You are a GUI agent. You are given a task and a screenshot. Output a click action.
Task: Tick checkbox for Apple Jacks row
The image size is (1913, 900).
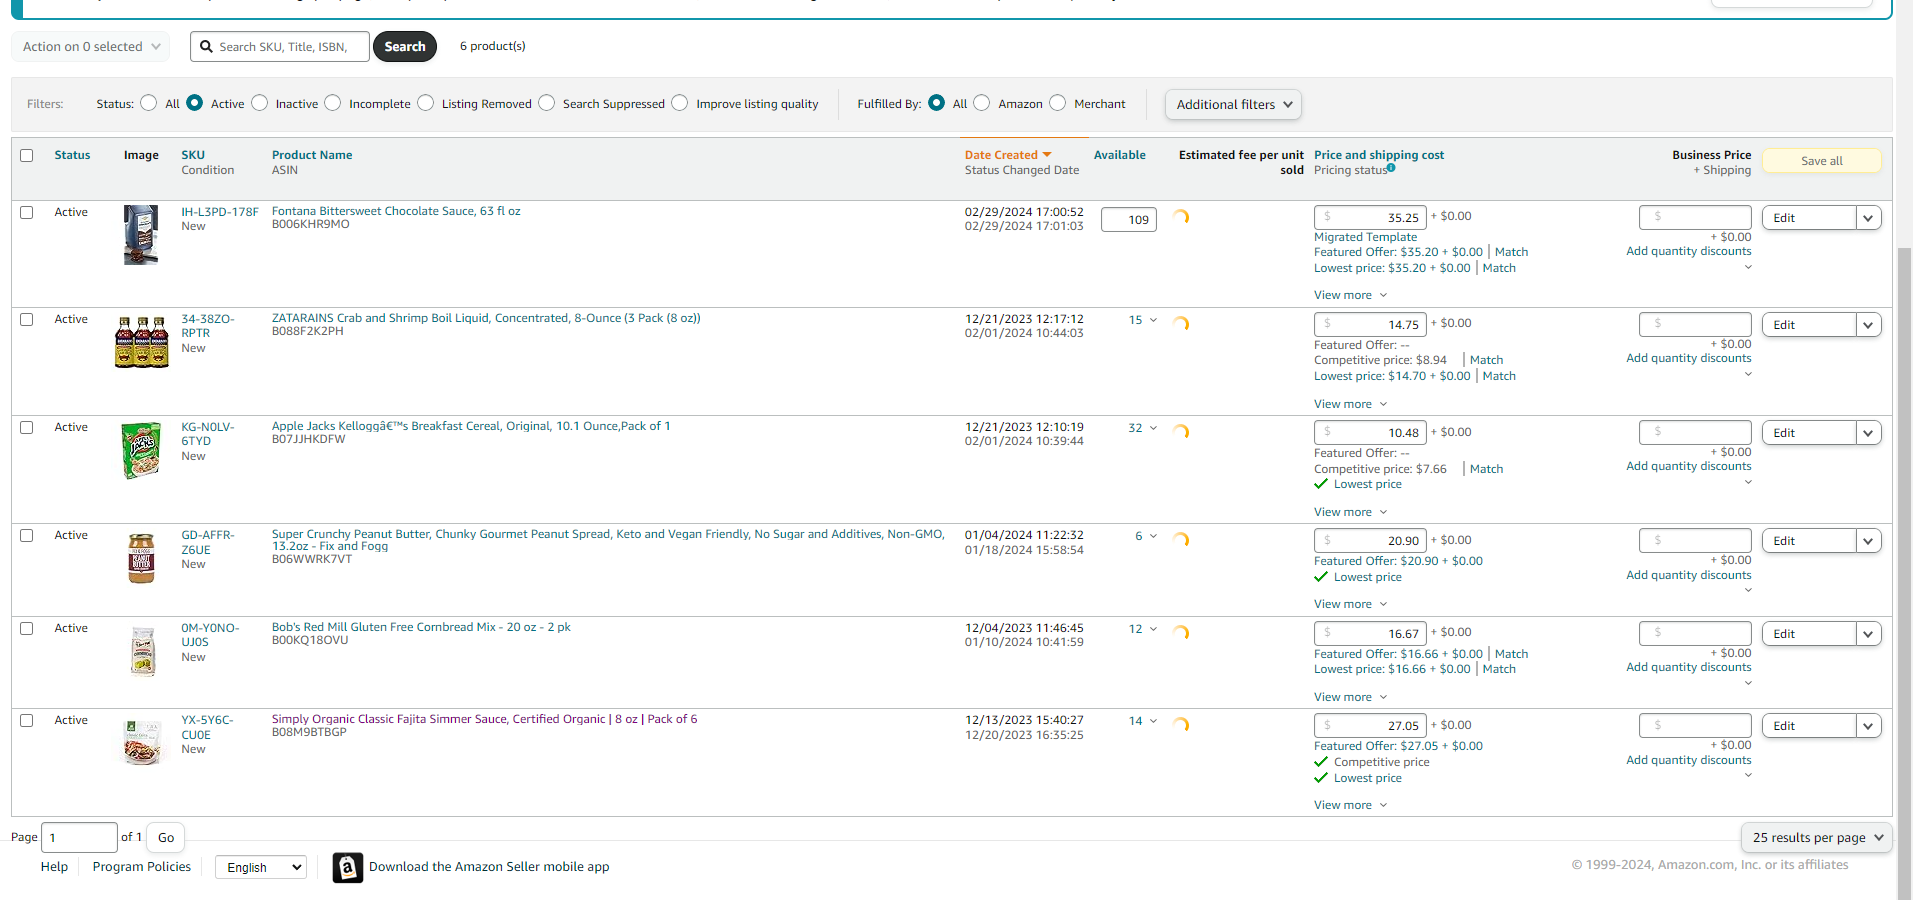tap(27, 427)
